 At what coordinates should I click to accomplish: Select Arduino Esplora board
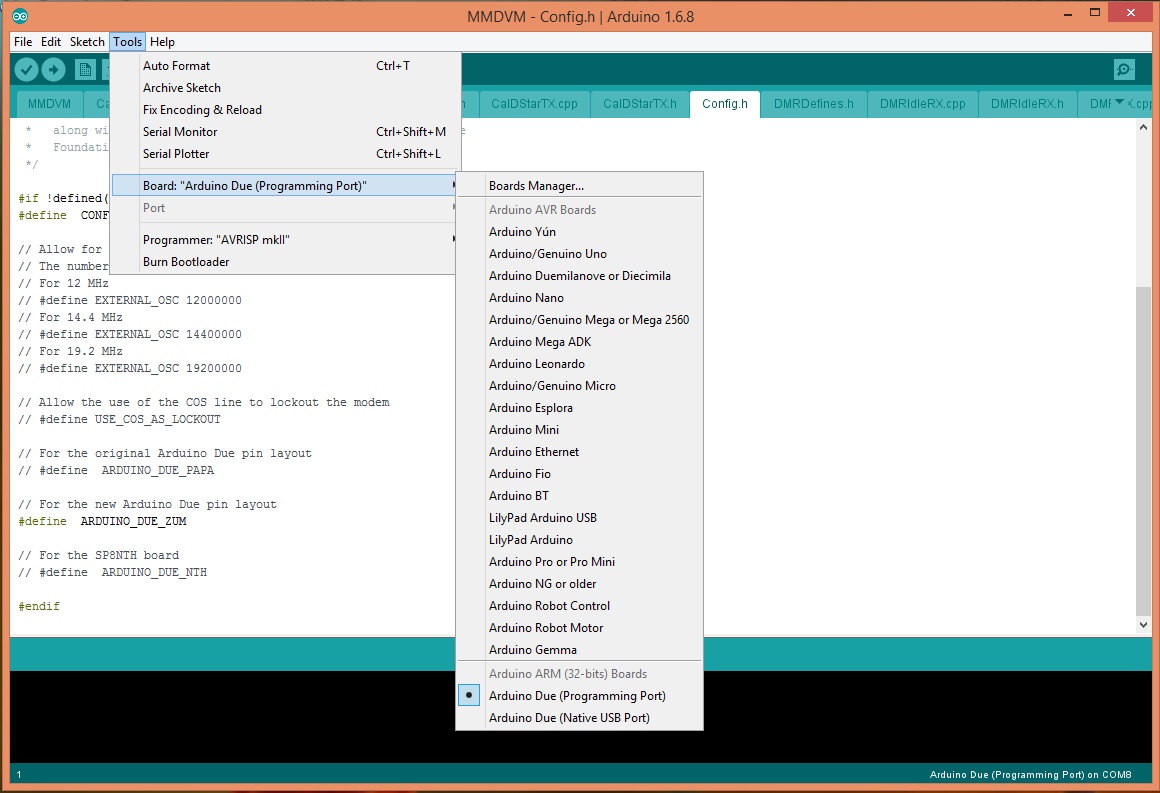click(x=579, y=408)
